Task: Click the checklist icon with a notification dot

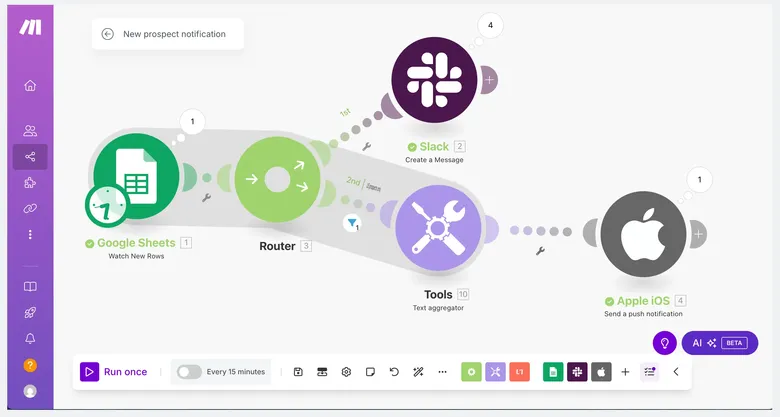Action: click(x=650, y=372)
